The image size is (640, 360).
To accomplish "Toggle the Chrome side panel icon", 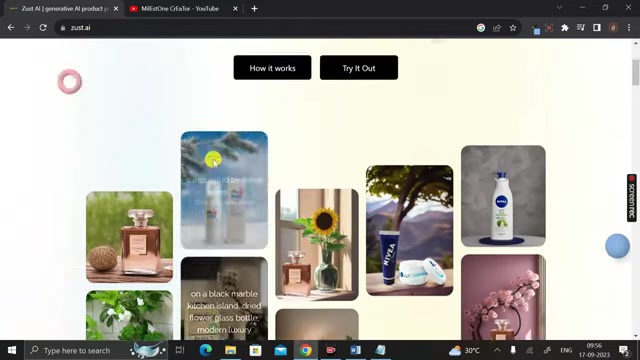I will coord(596,28).
